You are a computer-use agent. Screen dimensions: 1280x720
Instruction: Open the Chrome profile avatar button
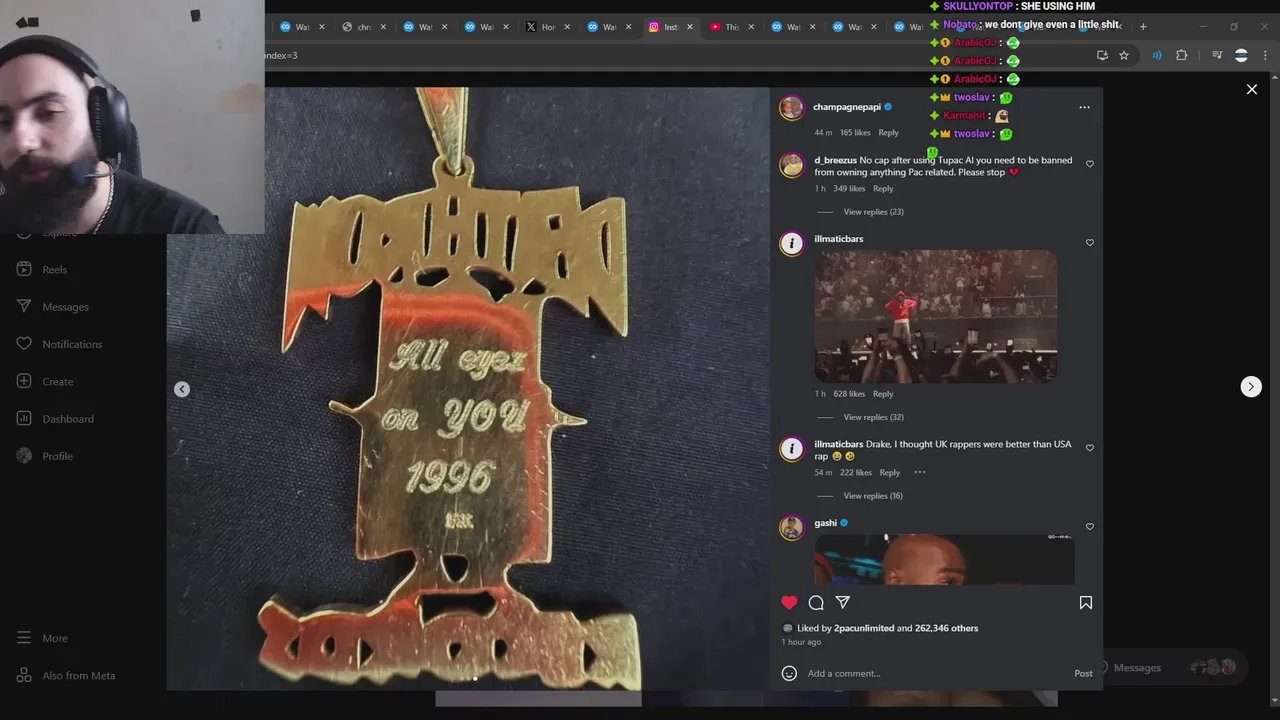pyautogui.click(x=1241, y=56)
